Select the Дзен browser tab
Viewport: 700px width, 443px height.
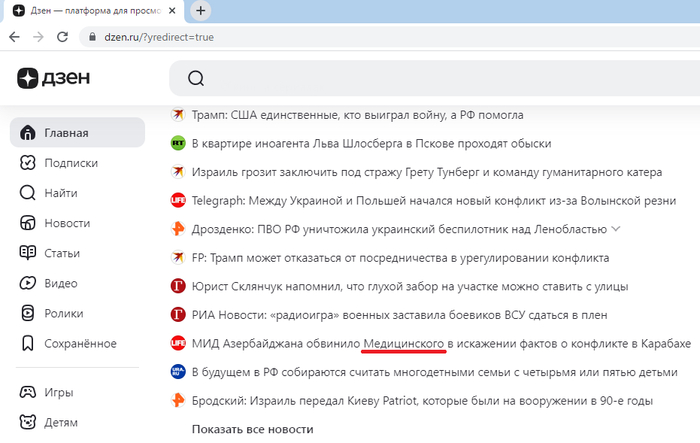coord(94,11)
